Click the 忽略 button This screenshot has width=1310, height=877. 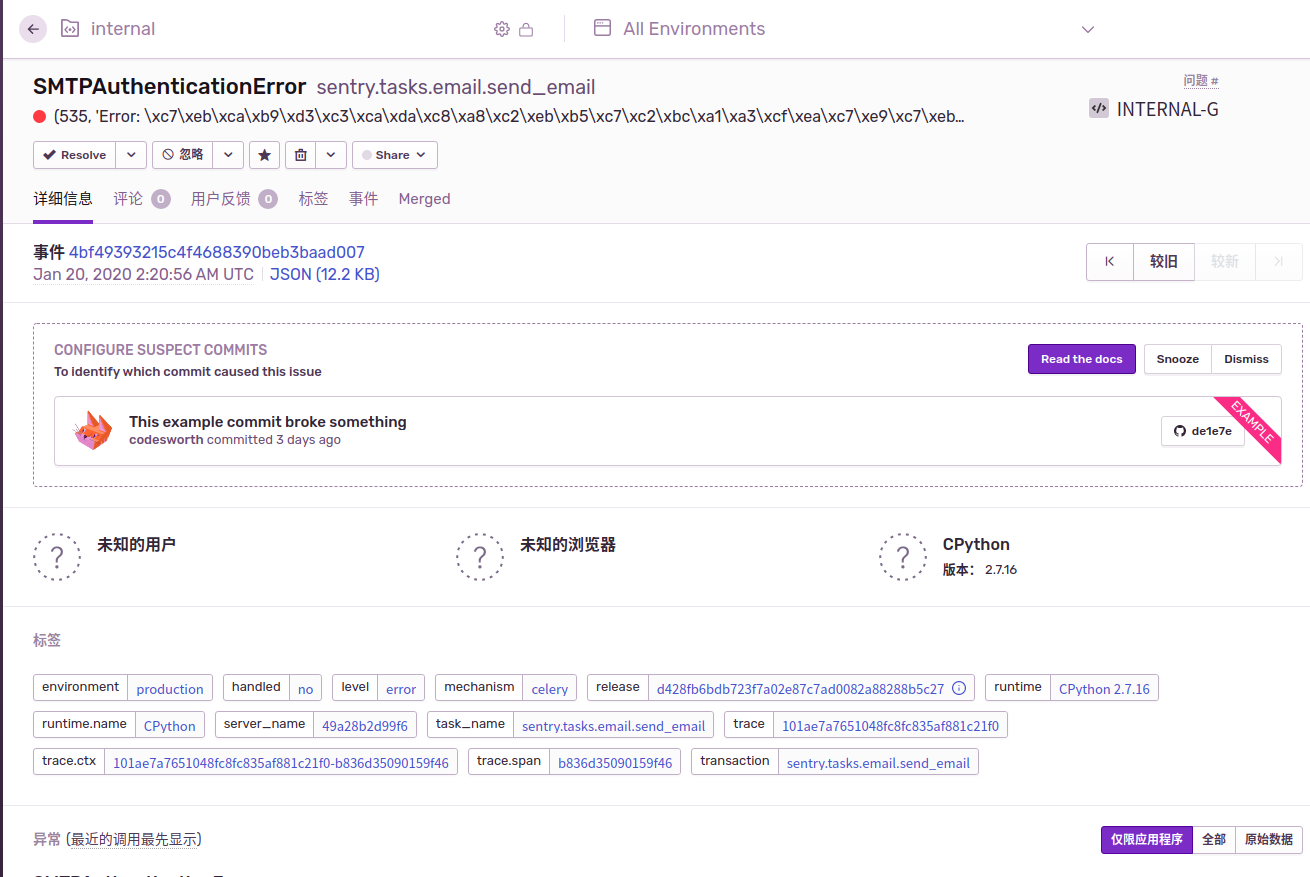182,155
